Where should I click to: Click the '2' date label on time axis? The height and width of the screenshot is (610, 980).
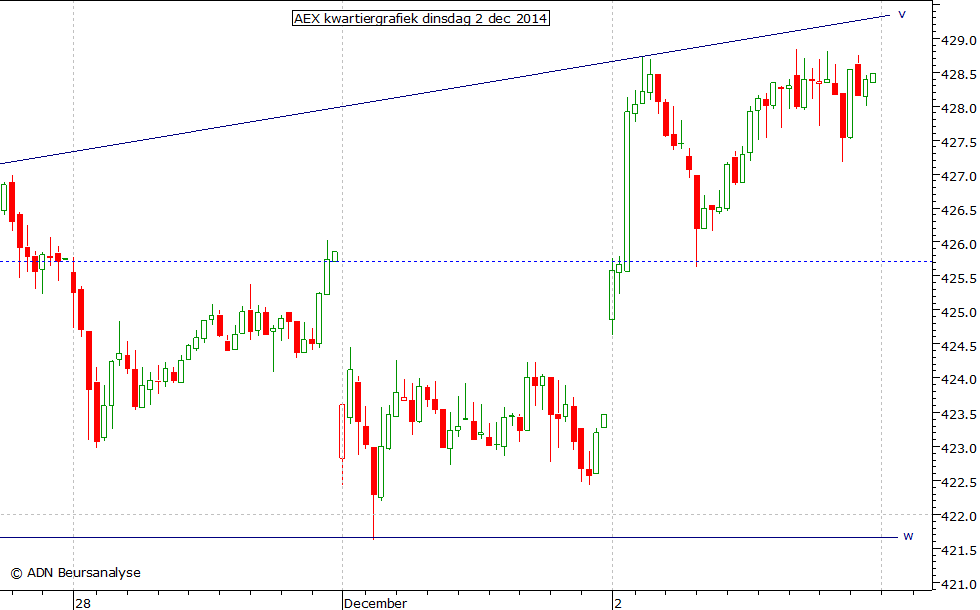click(x=618, y=603)
